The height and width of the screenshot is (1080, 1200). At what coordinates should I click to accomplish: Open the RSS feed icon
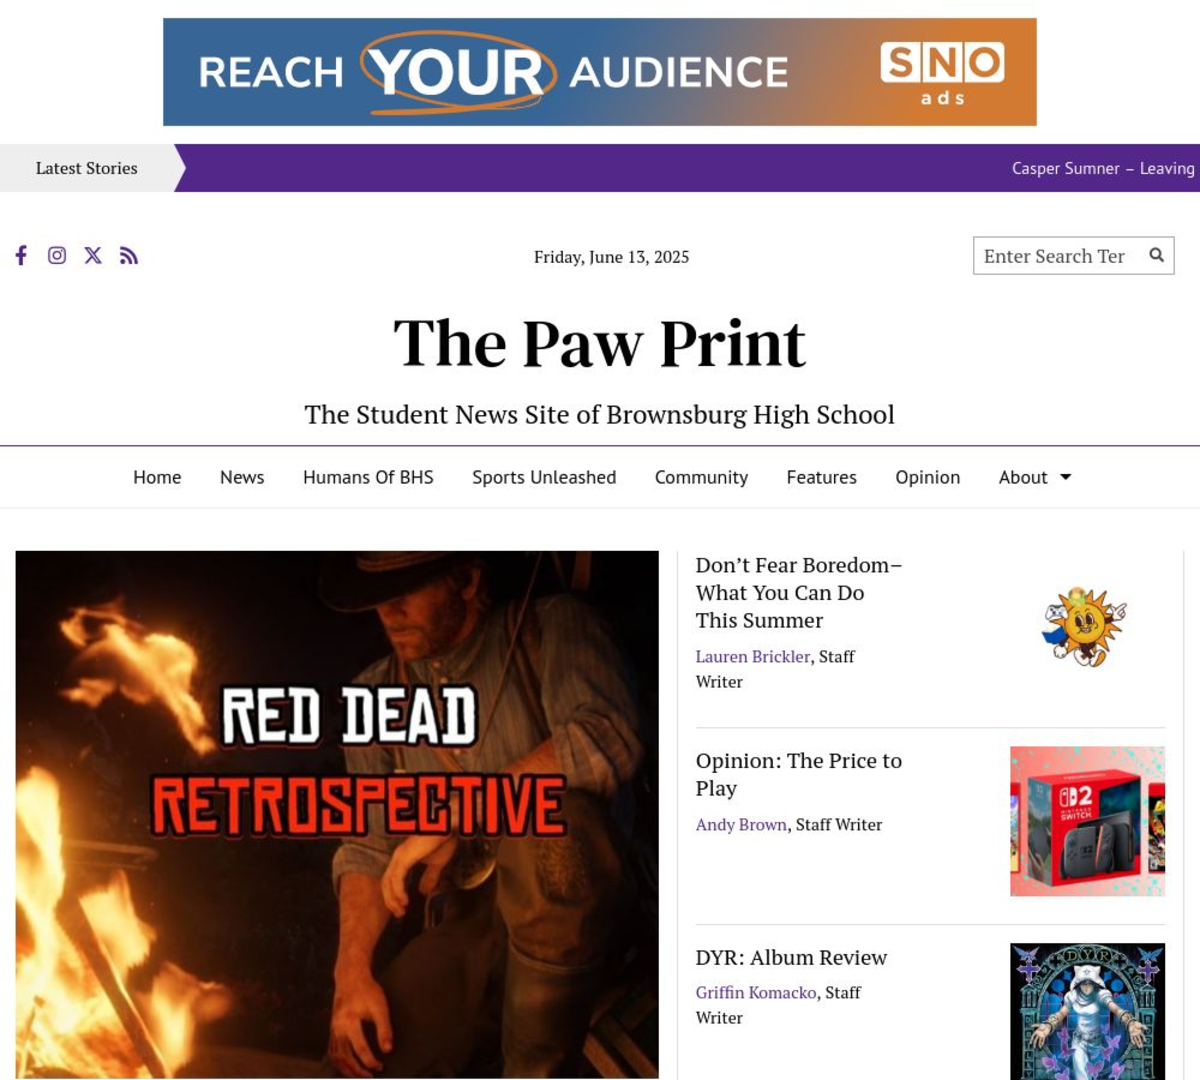(129, 255)
